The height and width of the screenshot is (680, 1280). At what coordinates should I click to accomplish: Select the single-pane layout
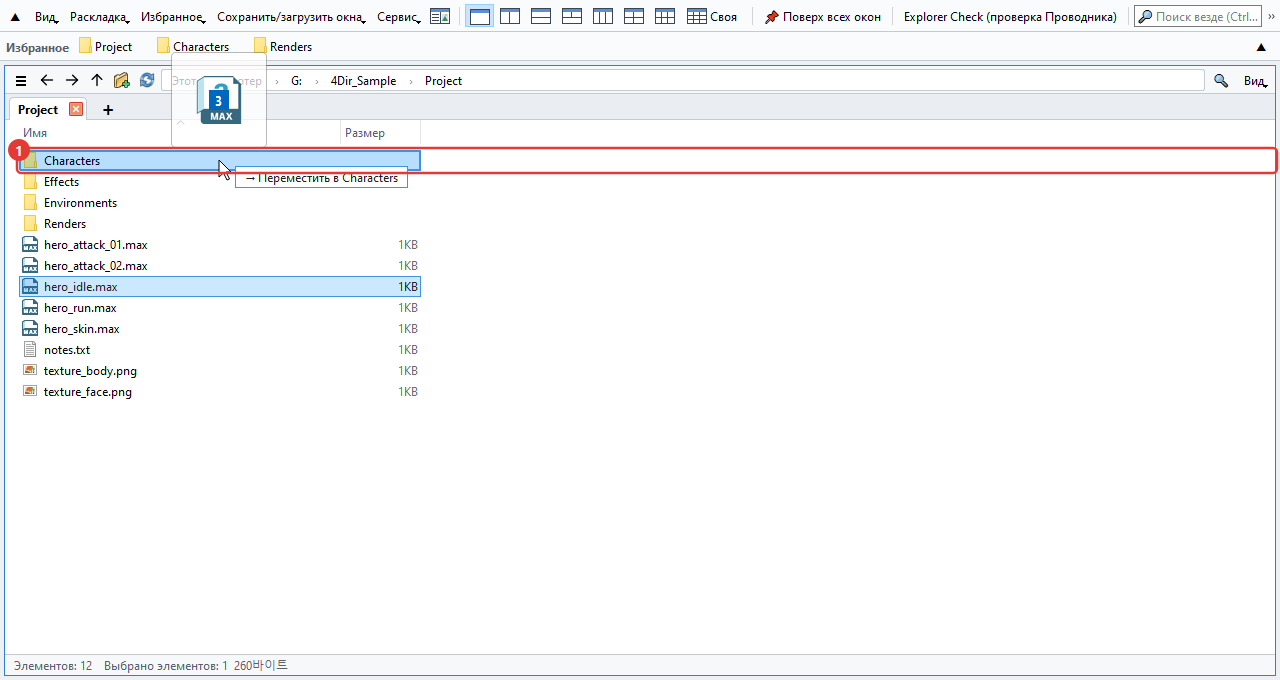[479, 17]
